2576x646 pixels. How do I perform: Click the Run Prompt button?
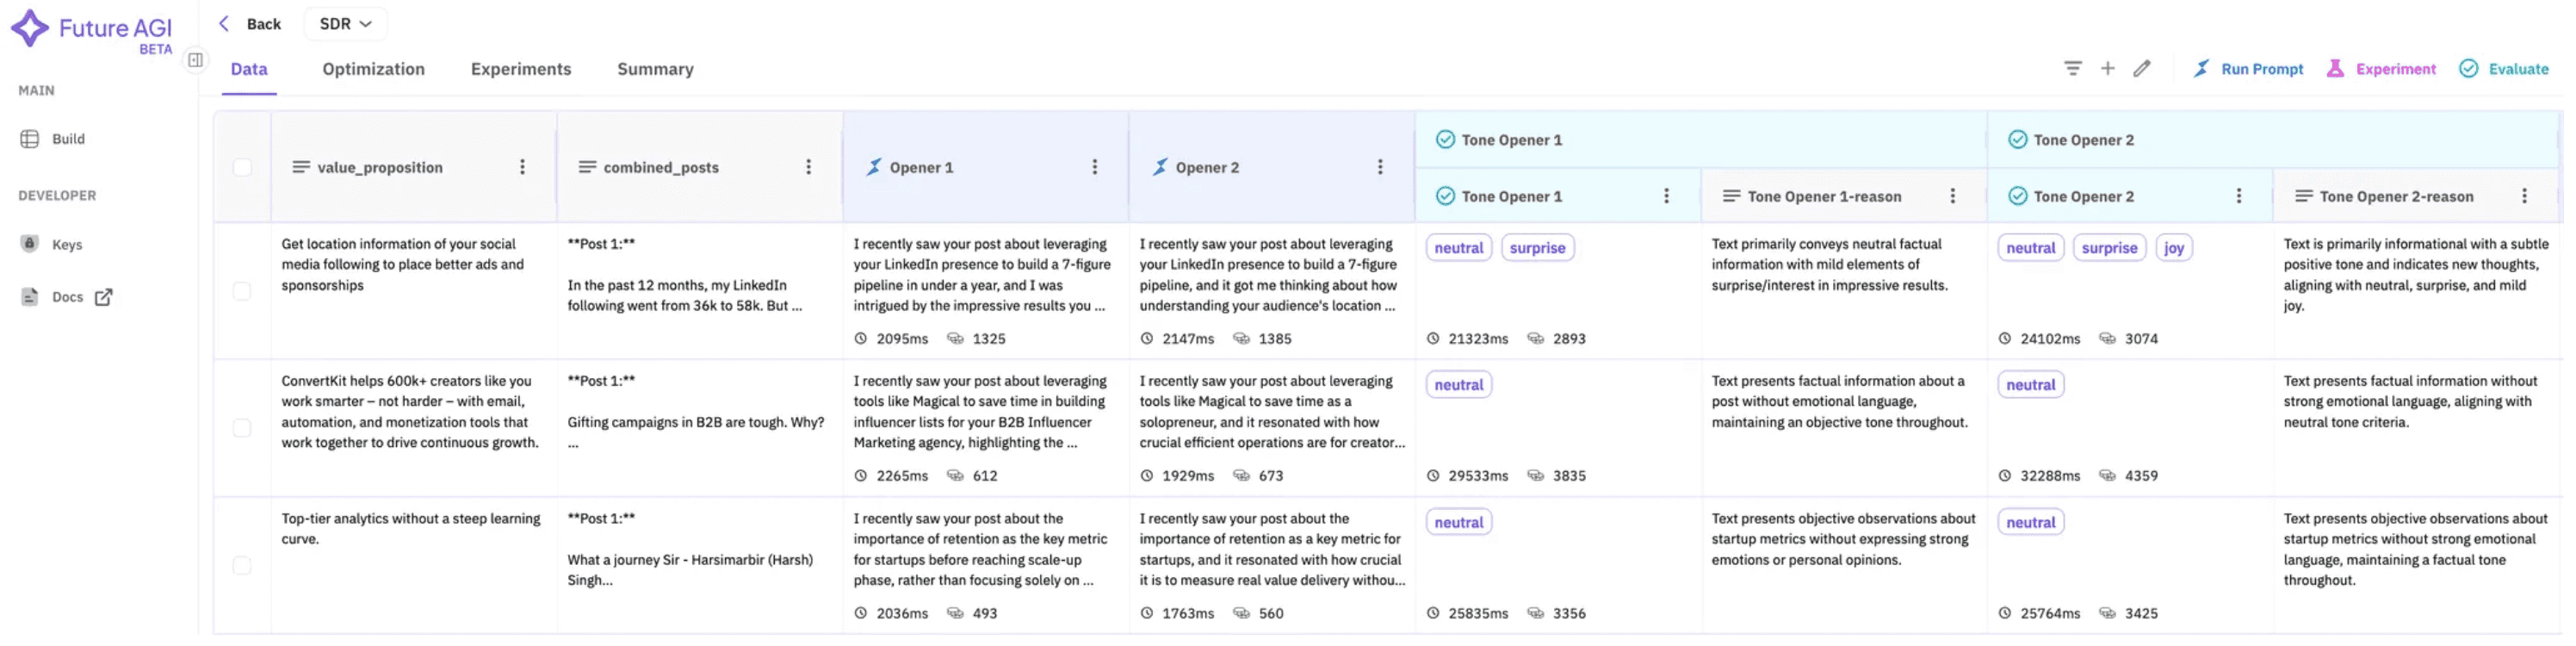(x=2248, y=69)
